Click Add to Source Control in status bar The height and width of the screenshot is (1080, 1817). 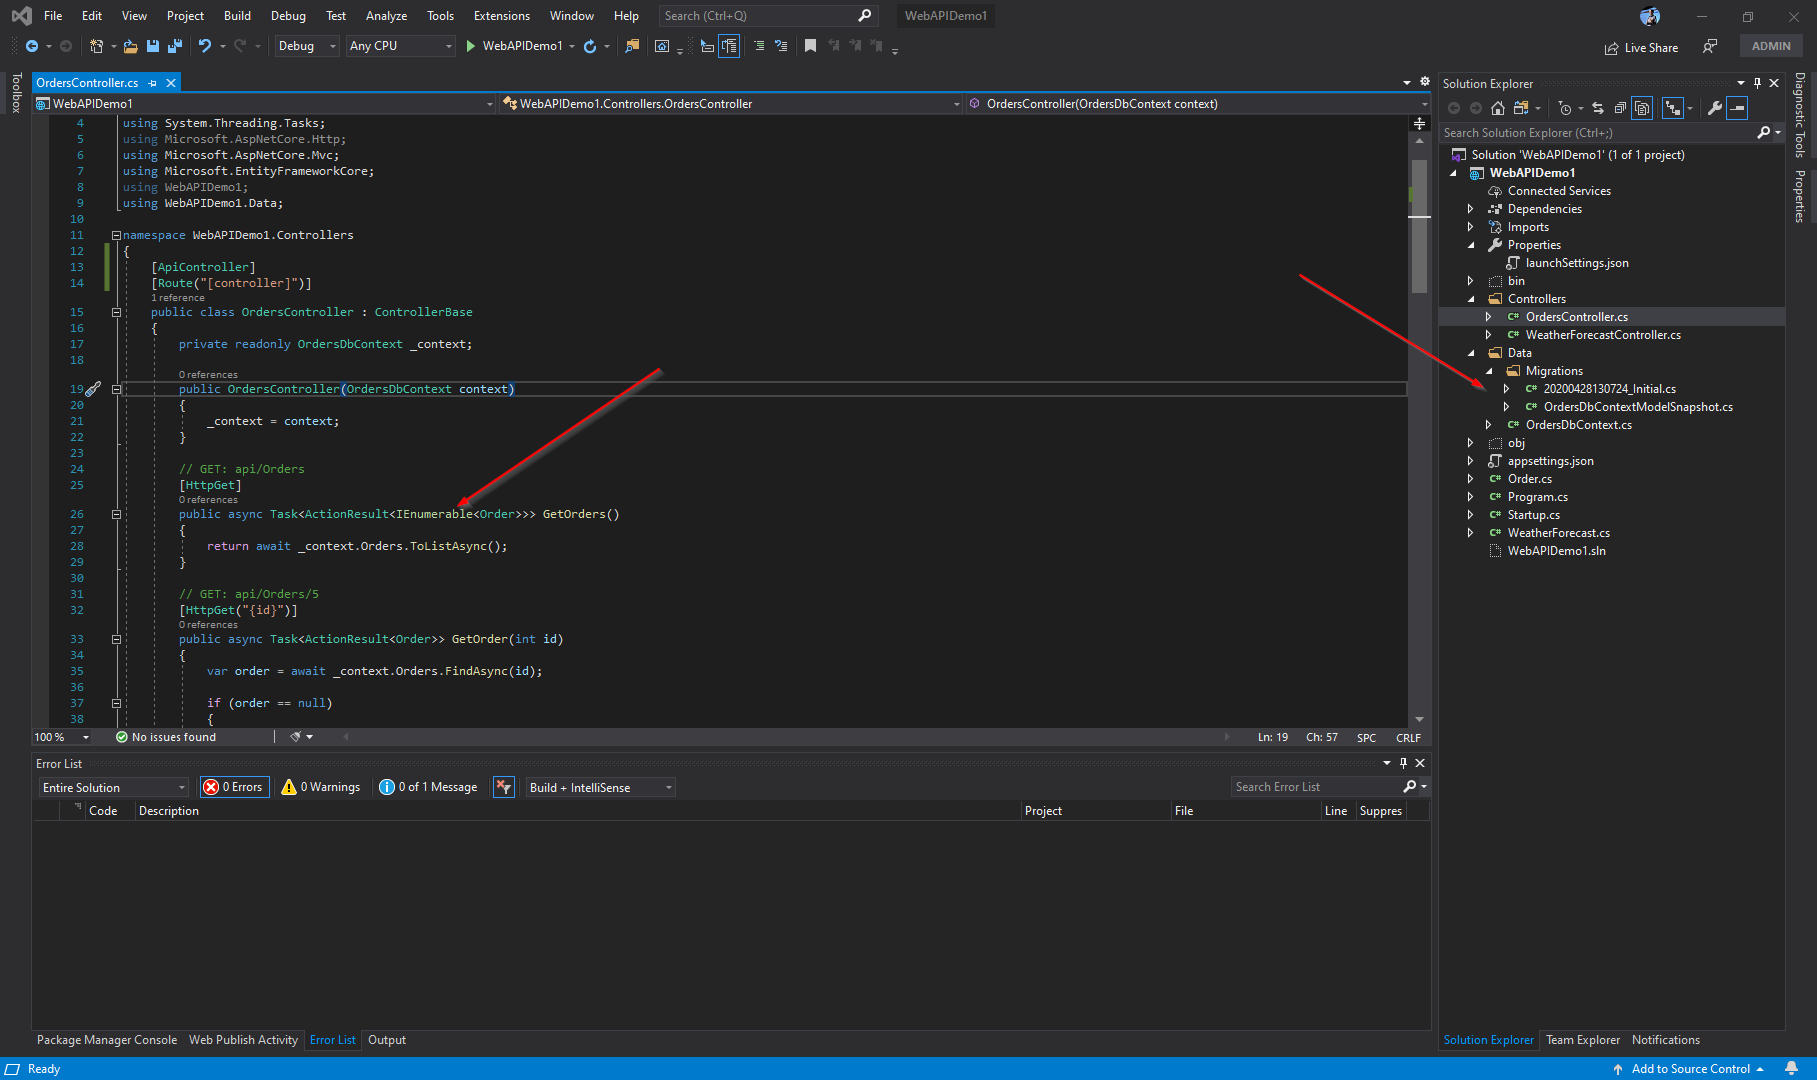[1690, 1069]
